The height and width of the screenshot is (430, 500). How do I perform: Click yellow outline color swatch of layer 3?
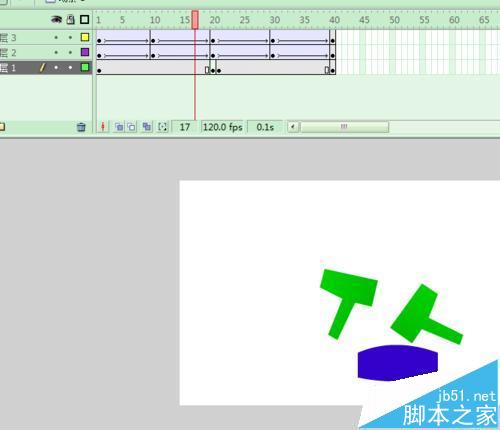click(x=85, y=37)
